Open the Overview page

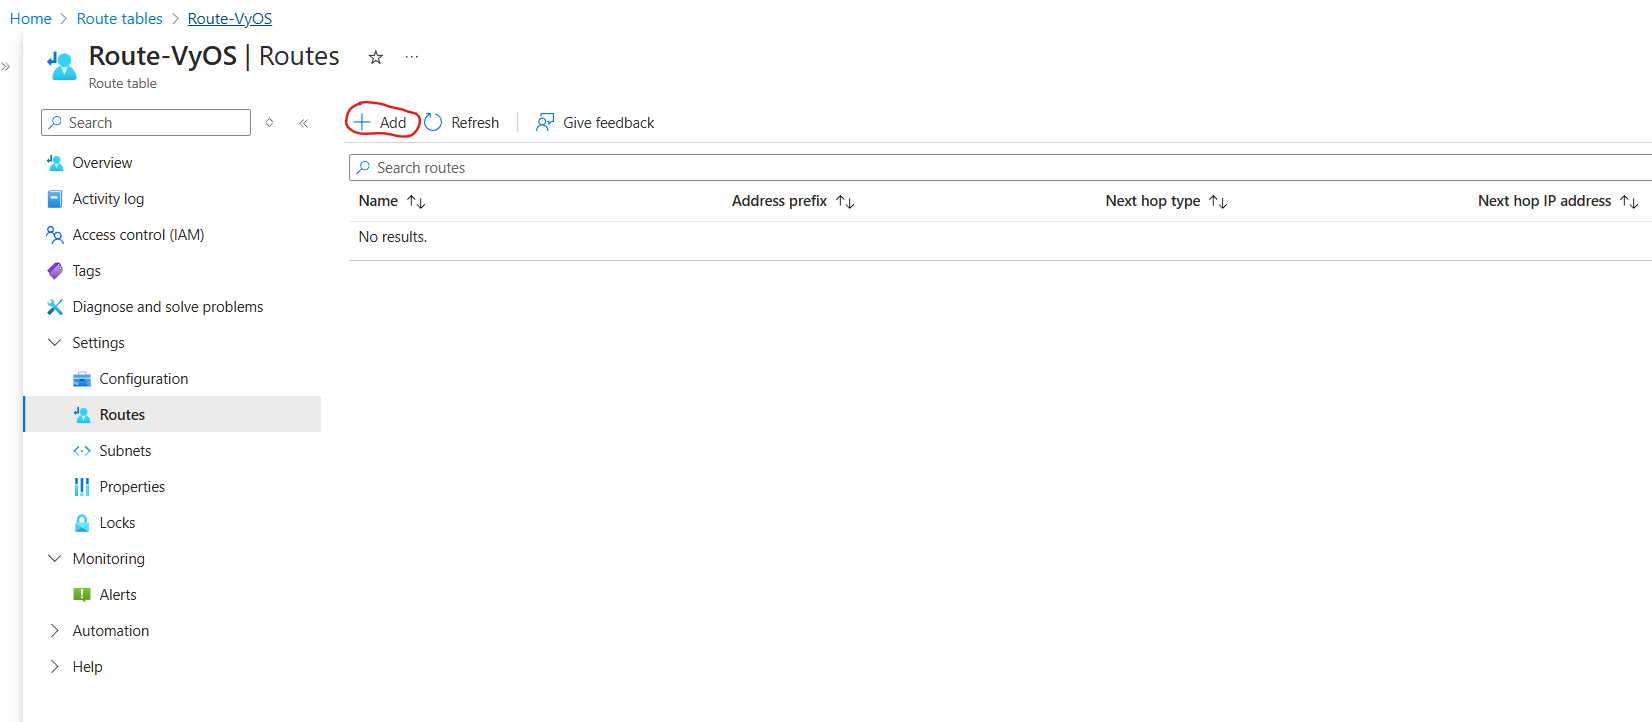[102, 163]
